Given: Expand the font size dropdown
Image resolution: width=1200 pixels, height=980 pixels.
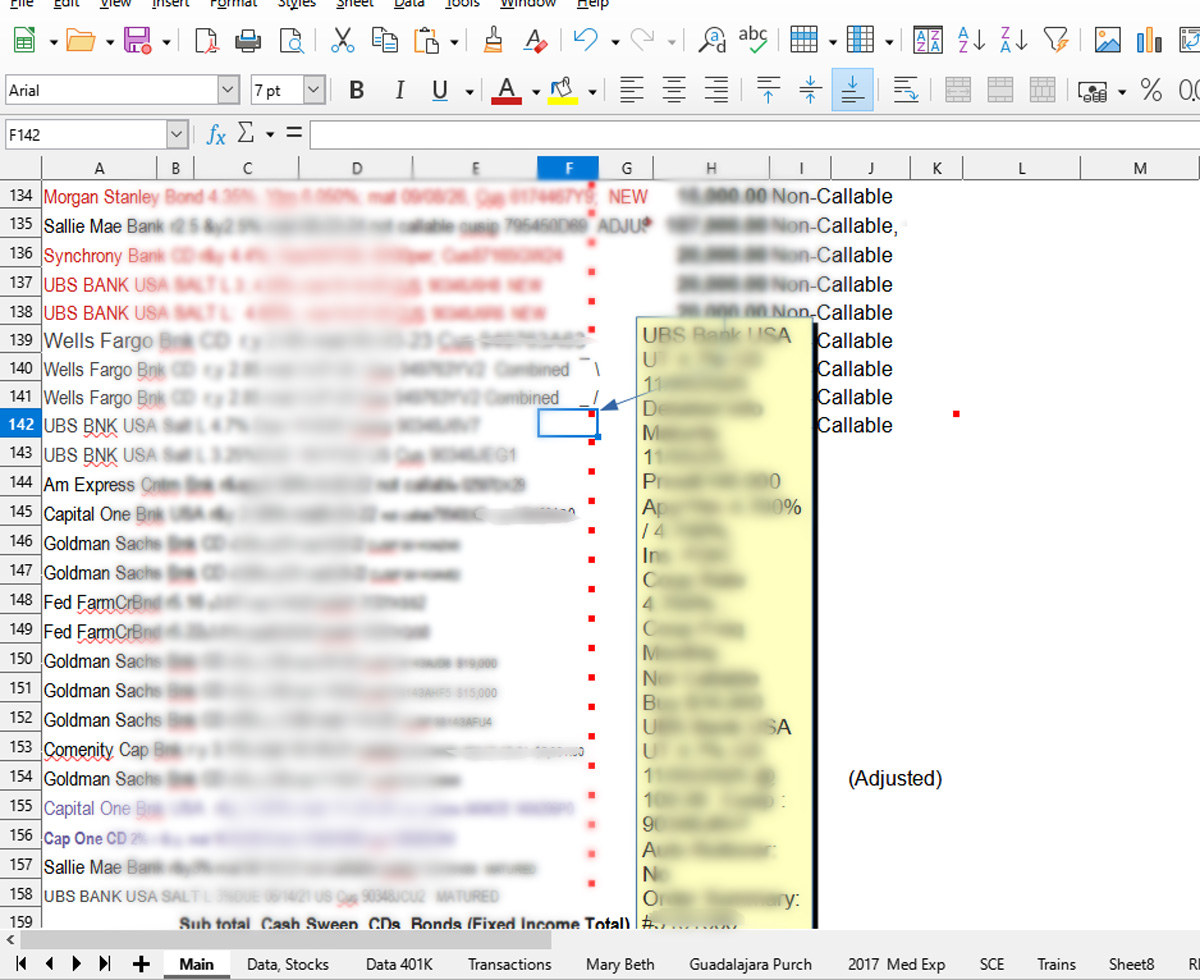Looking at the screenshot, I should [x=314, y=91].
